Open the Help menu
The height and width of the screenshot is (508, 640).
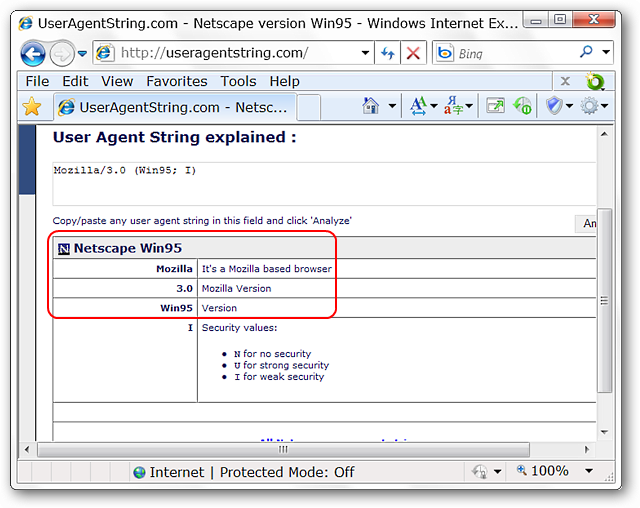point(284,81)
